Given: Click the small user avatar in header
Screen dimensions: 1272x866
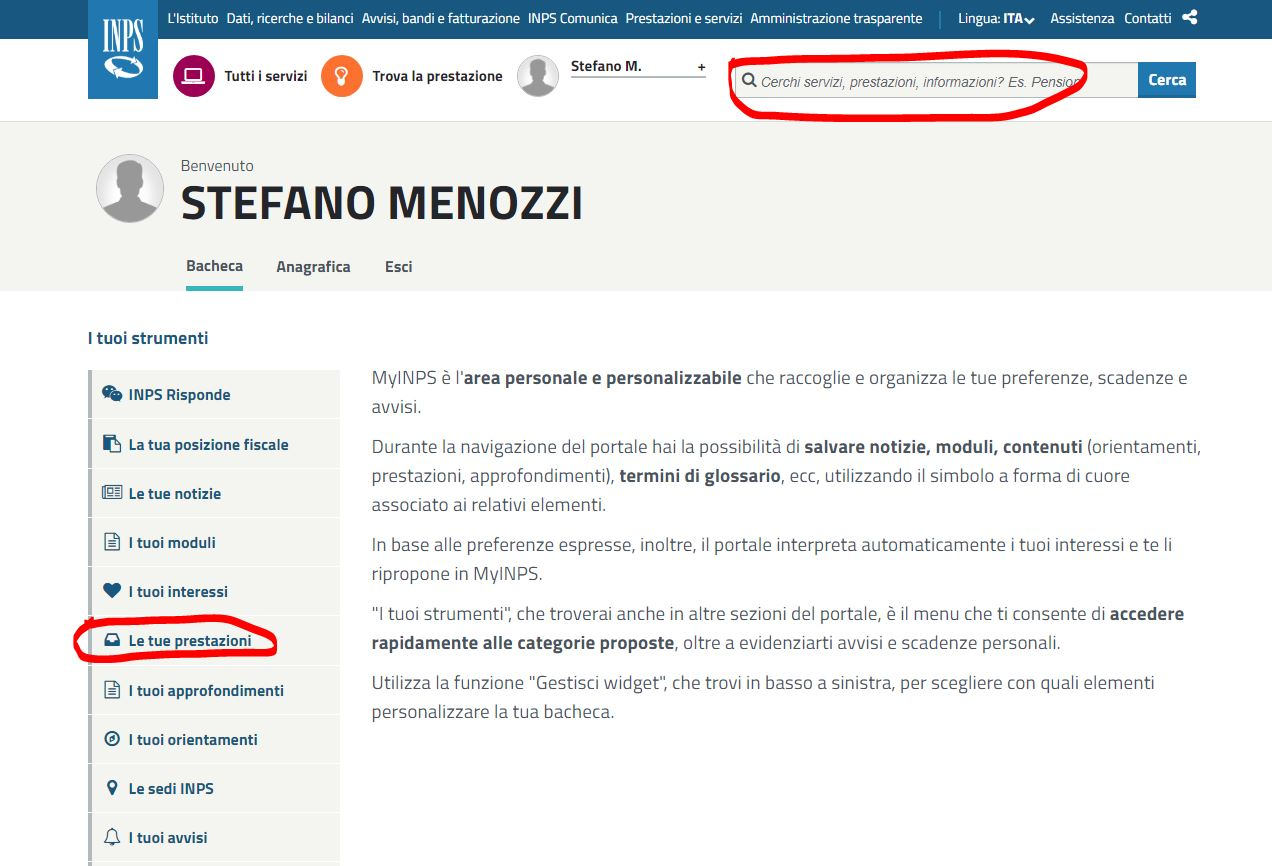Looking at the screenshot, I should [538, 76].
